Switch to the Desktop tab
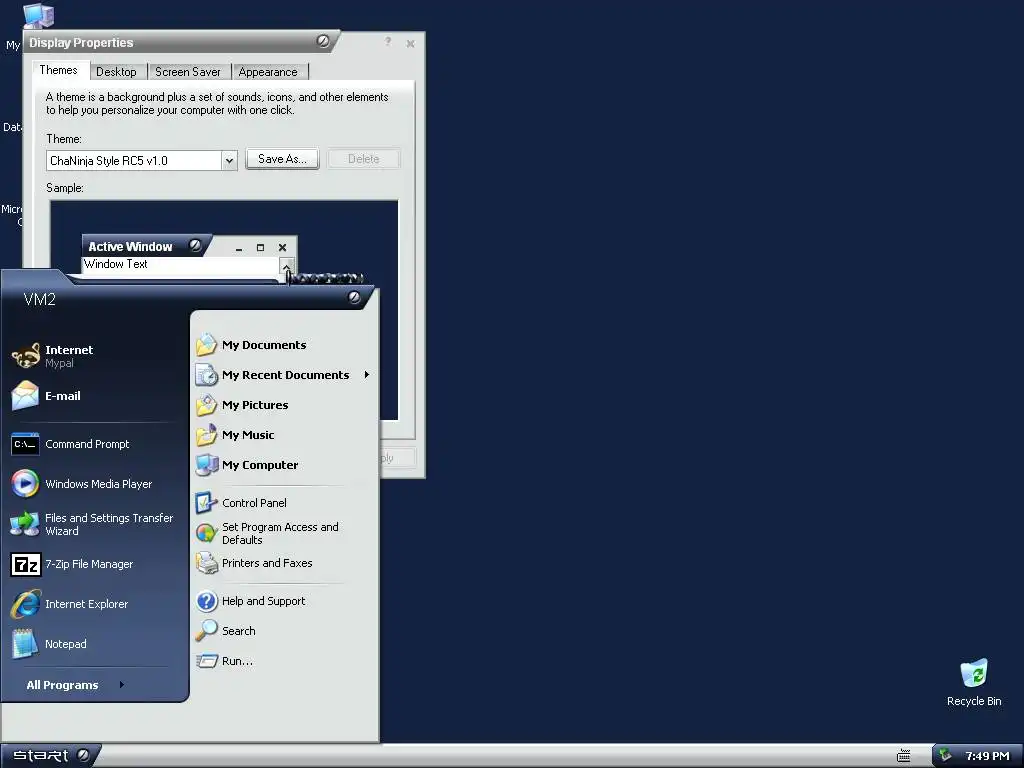Image resolution: width=1024 pixels, height=768 pixels. click(x=116, y=72)
